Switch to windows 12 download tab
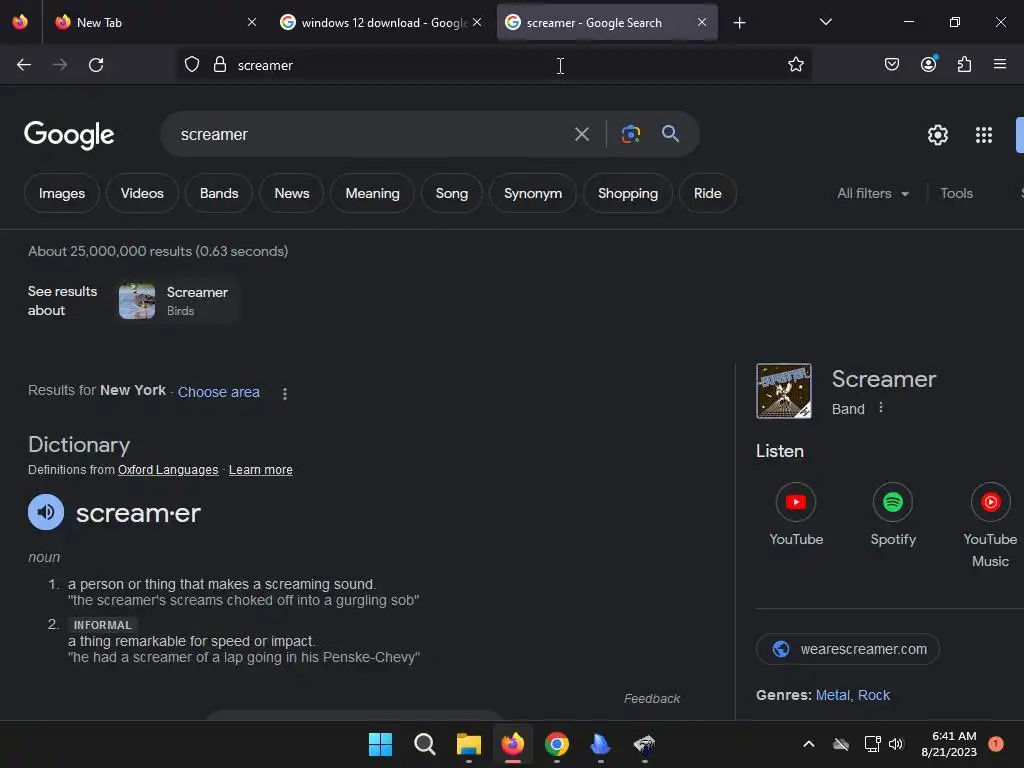The height and width of the screenshot is (768, 1024). (381, 22)
